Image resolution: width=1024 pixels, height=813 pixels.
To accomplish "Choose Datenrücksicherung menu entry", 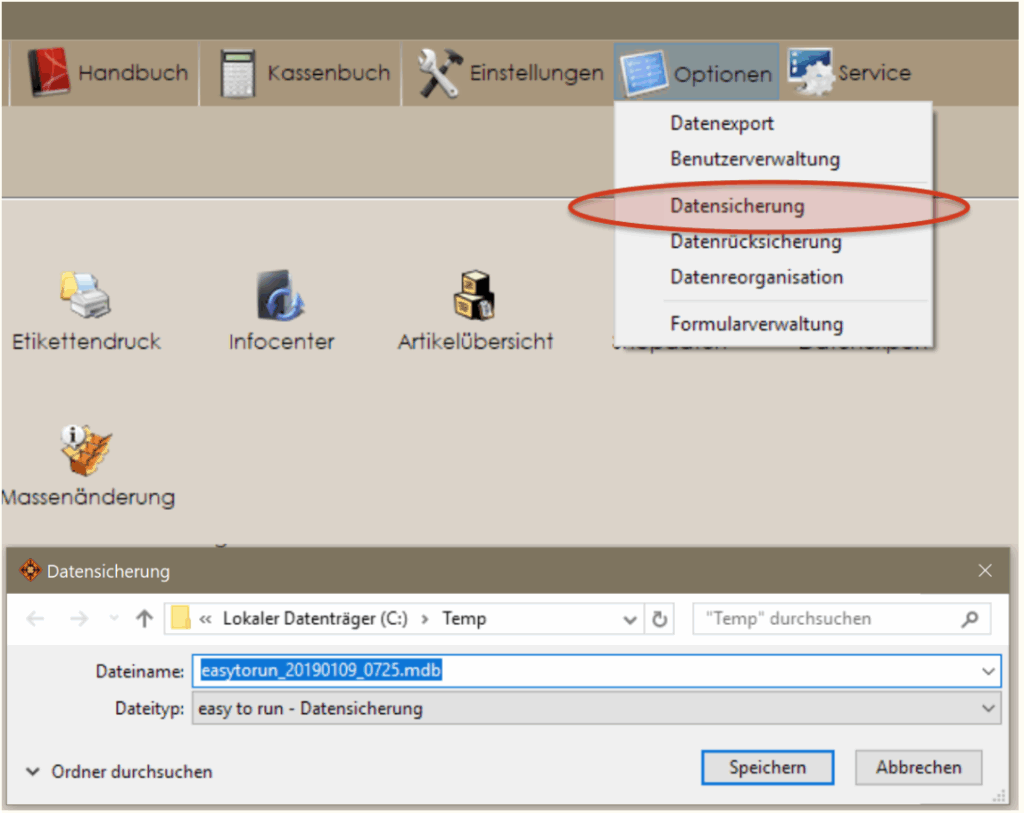I will click(x=756, y=242).
